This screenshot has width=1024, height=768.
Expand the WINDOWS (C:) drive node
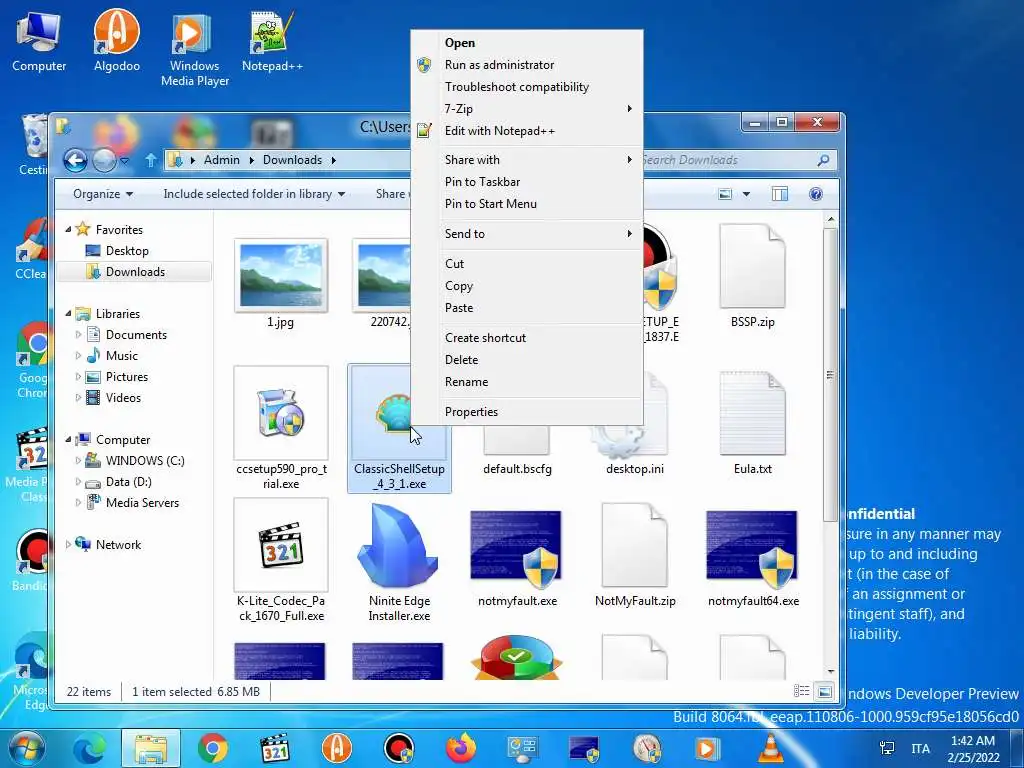(78, 461)
